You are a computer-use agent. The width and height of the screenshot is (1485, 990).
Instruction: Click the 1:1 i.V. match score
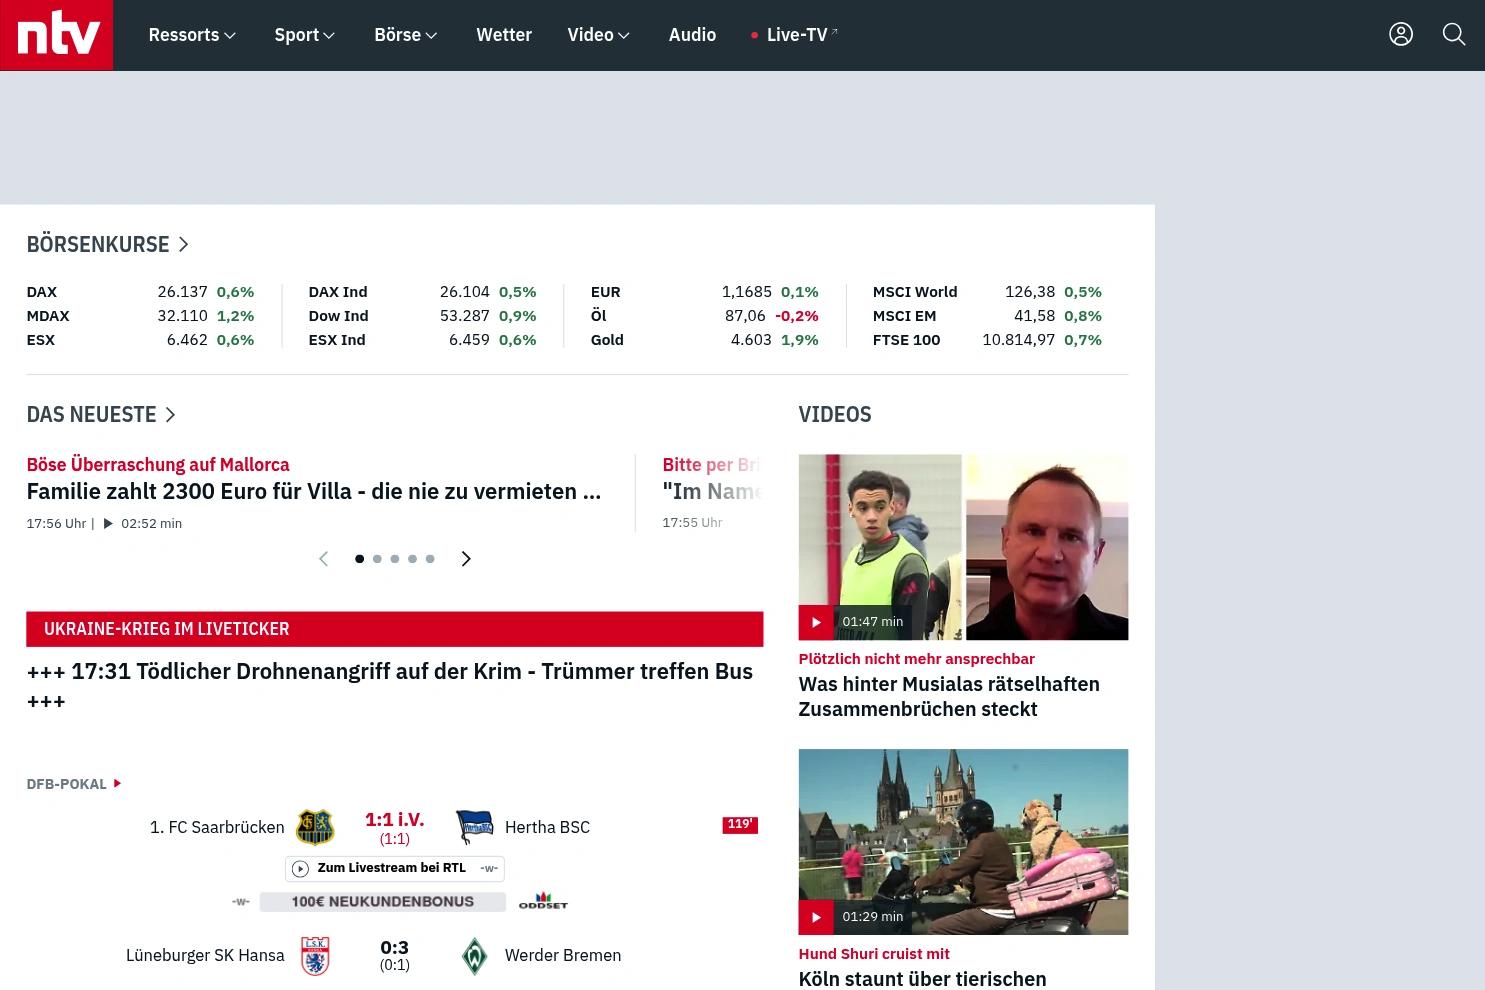[394, 820]
